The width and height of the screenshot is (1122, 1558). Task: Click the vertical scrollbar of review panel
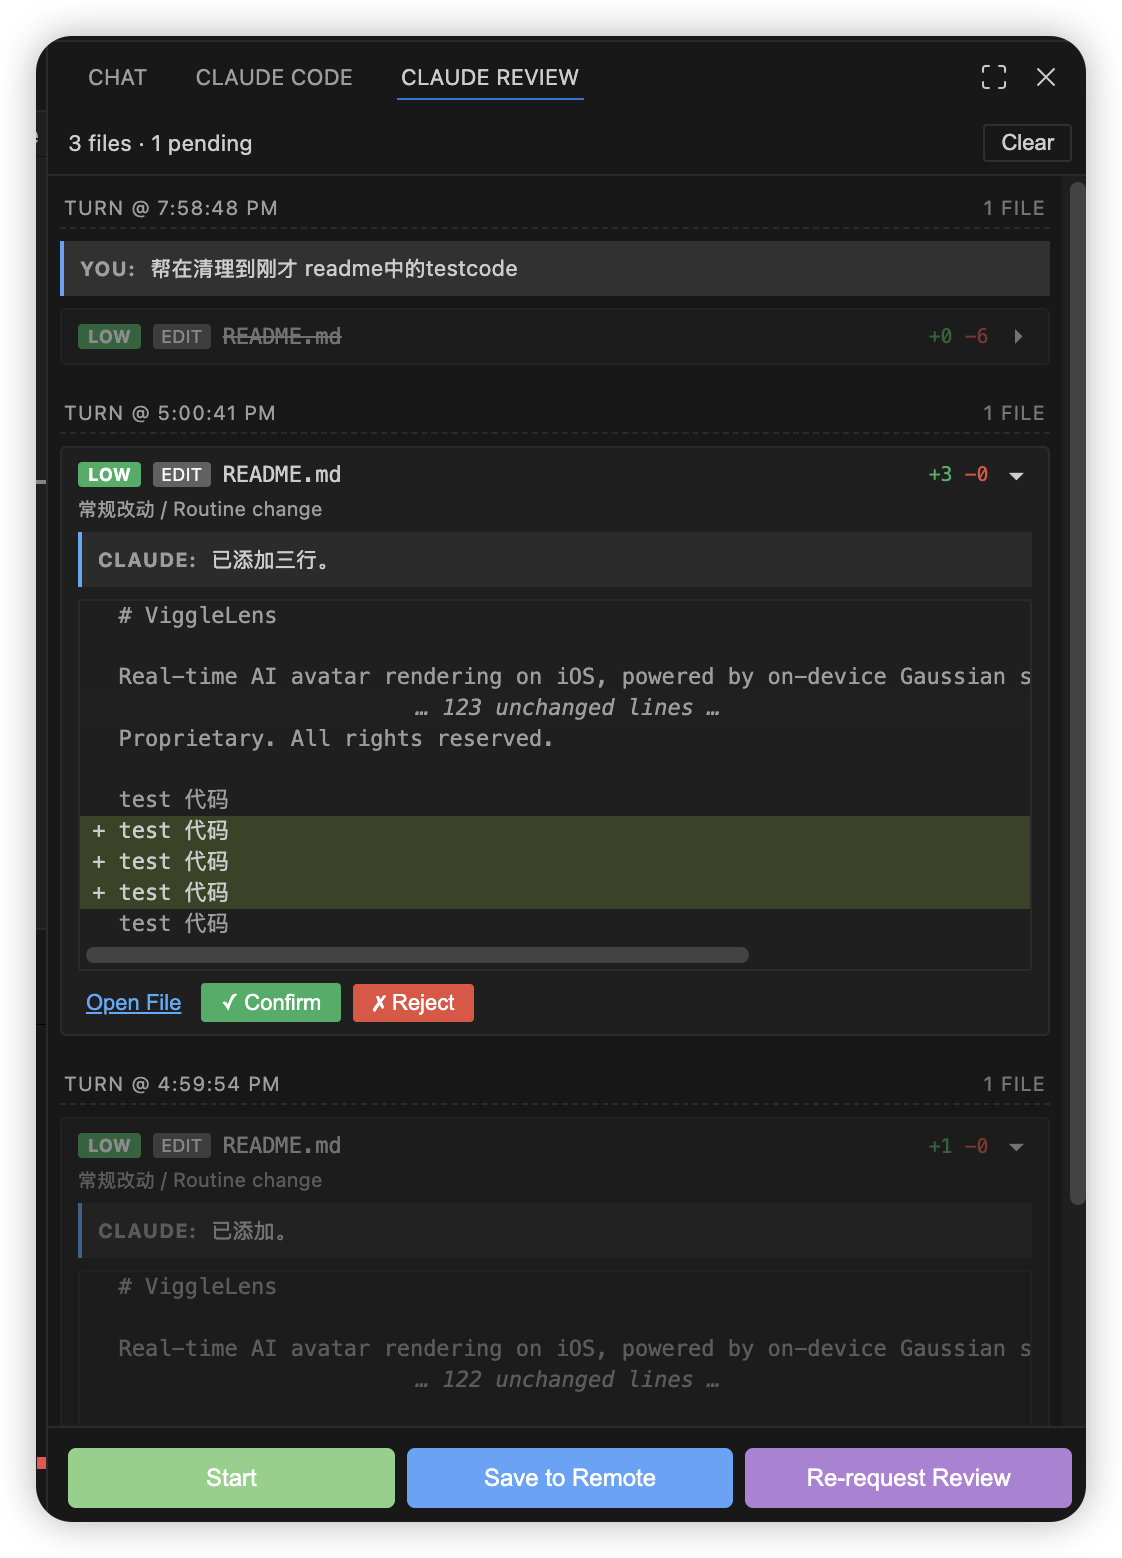[x=1077, y=692]
